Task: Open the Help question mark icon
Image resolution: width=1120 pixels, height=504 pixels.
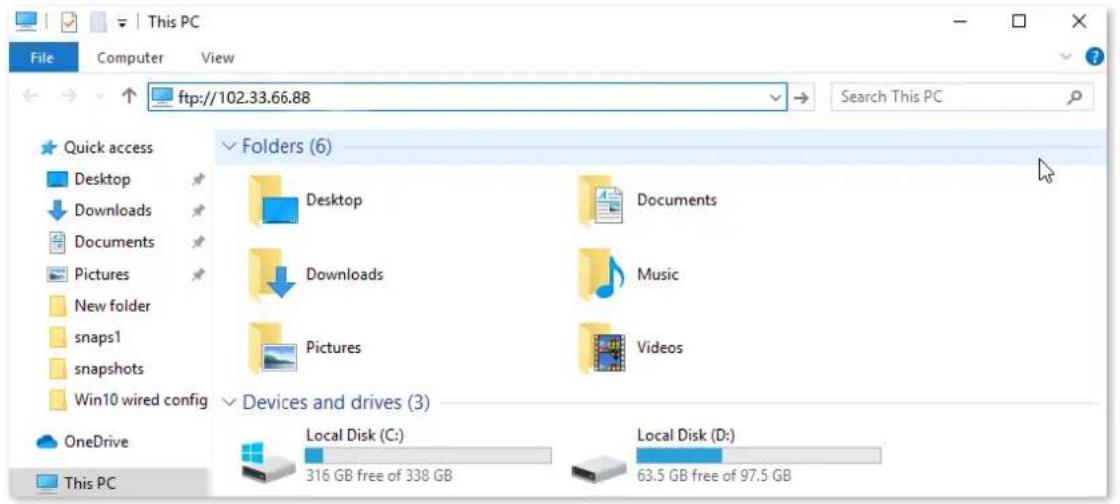Action: (x=1094, y=57)
